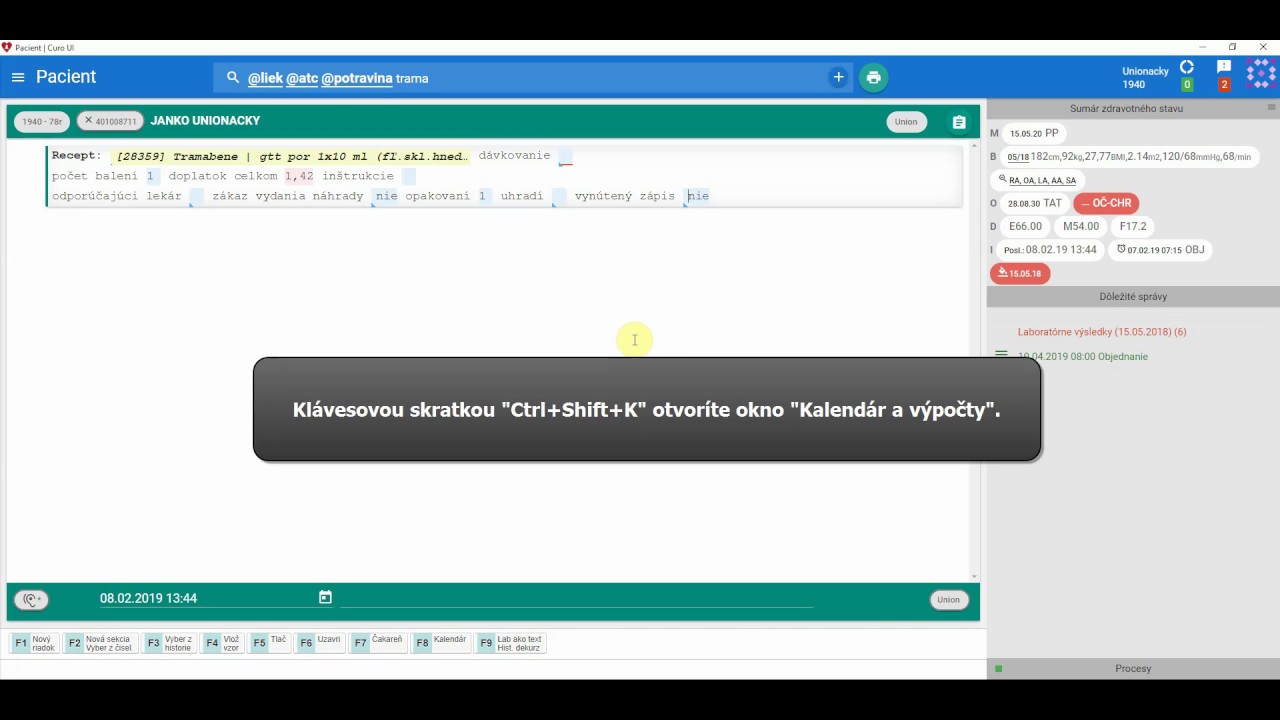Click the circular sync status icon
The height and width of the screenshot is (720, 1280).
pos(1187,67)
